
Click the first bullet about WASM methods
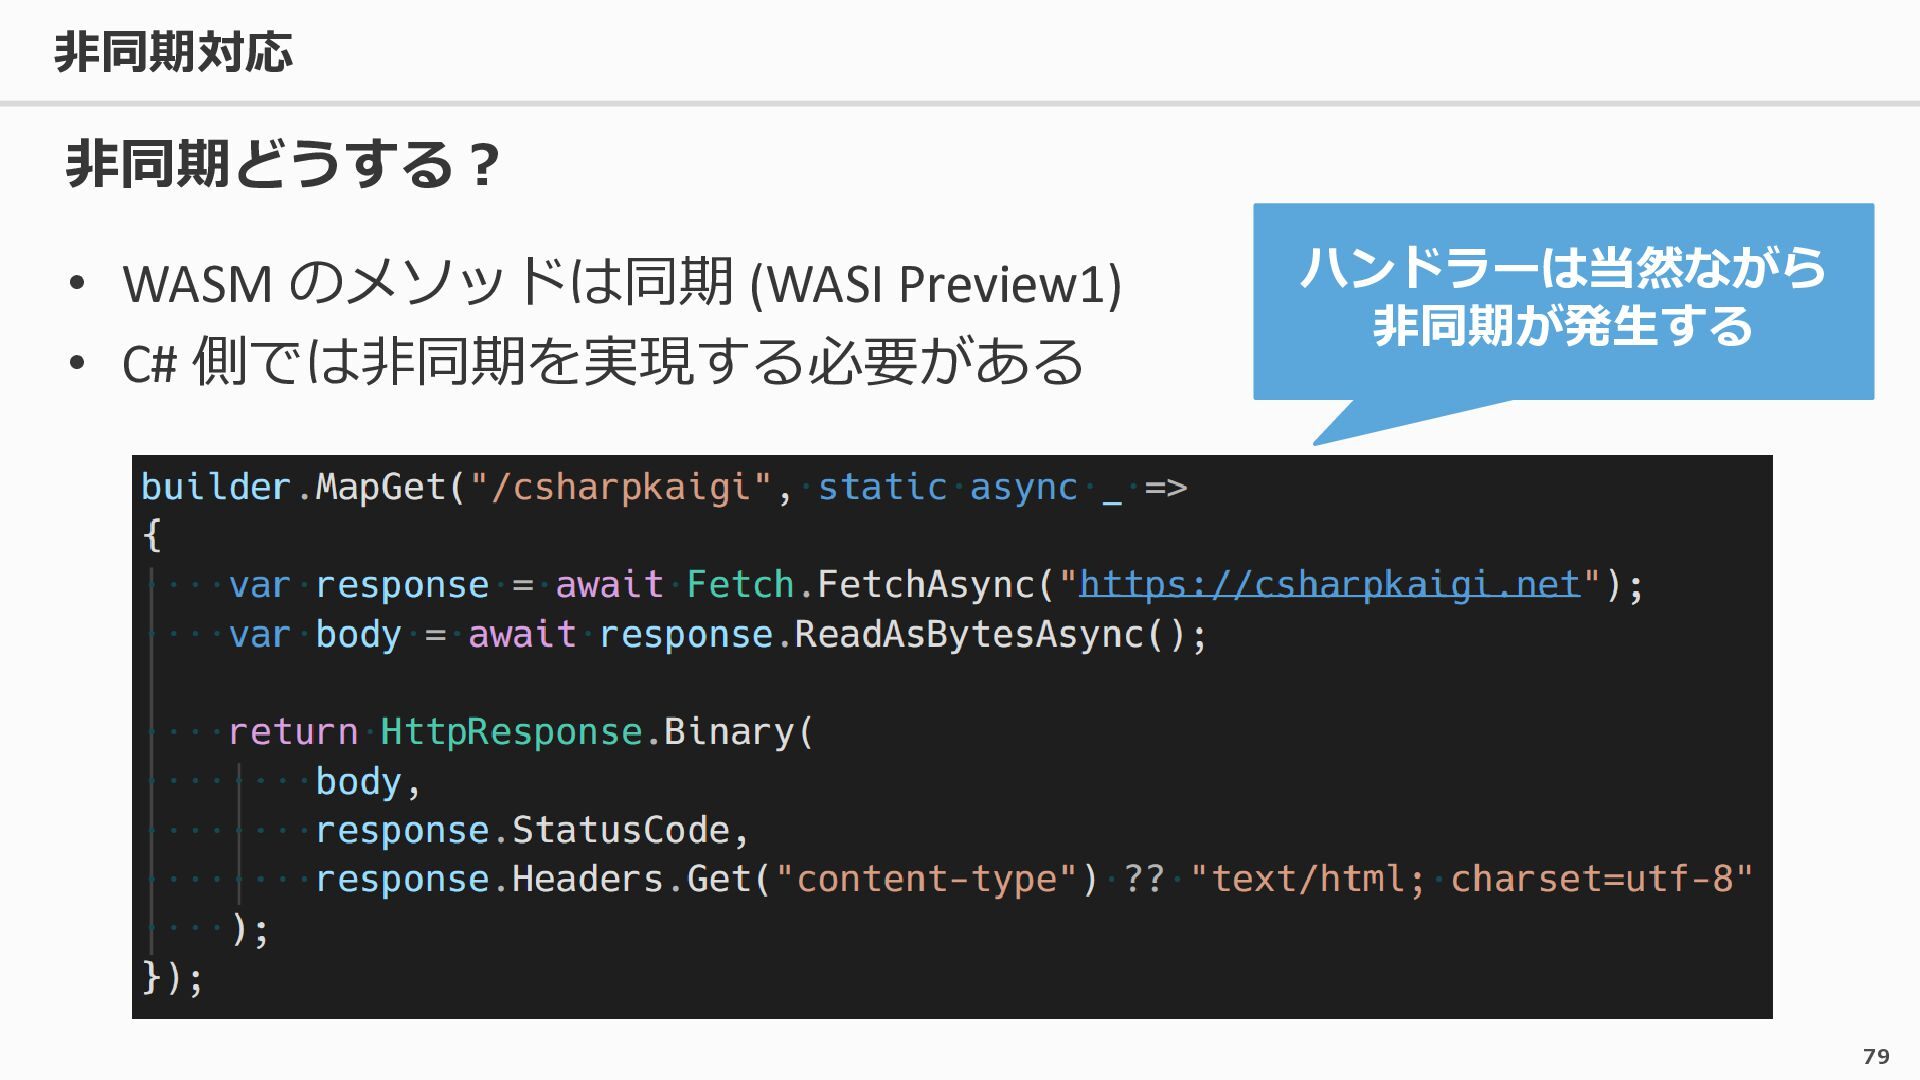pyautogui.click(x=622, y=282)
